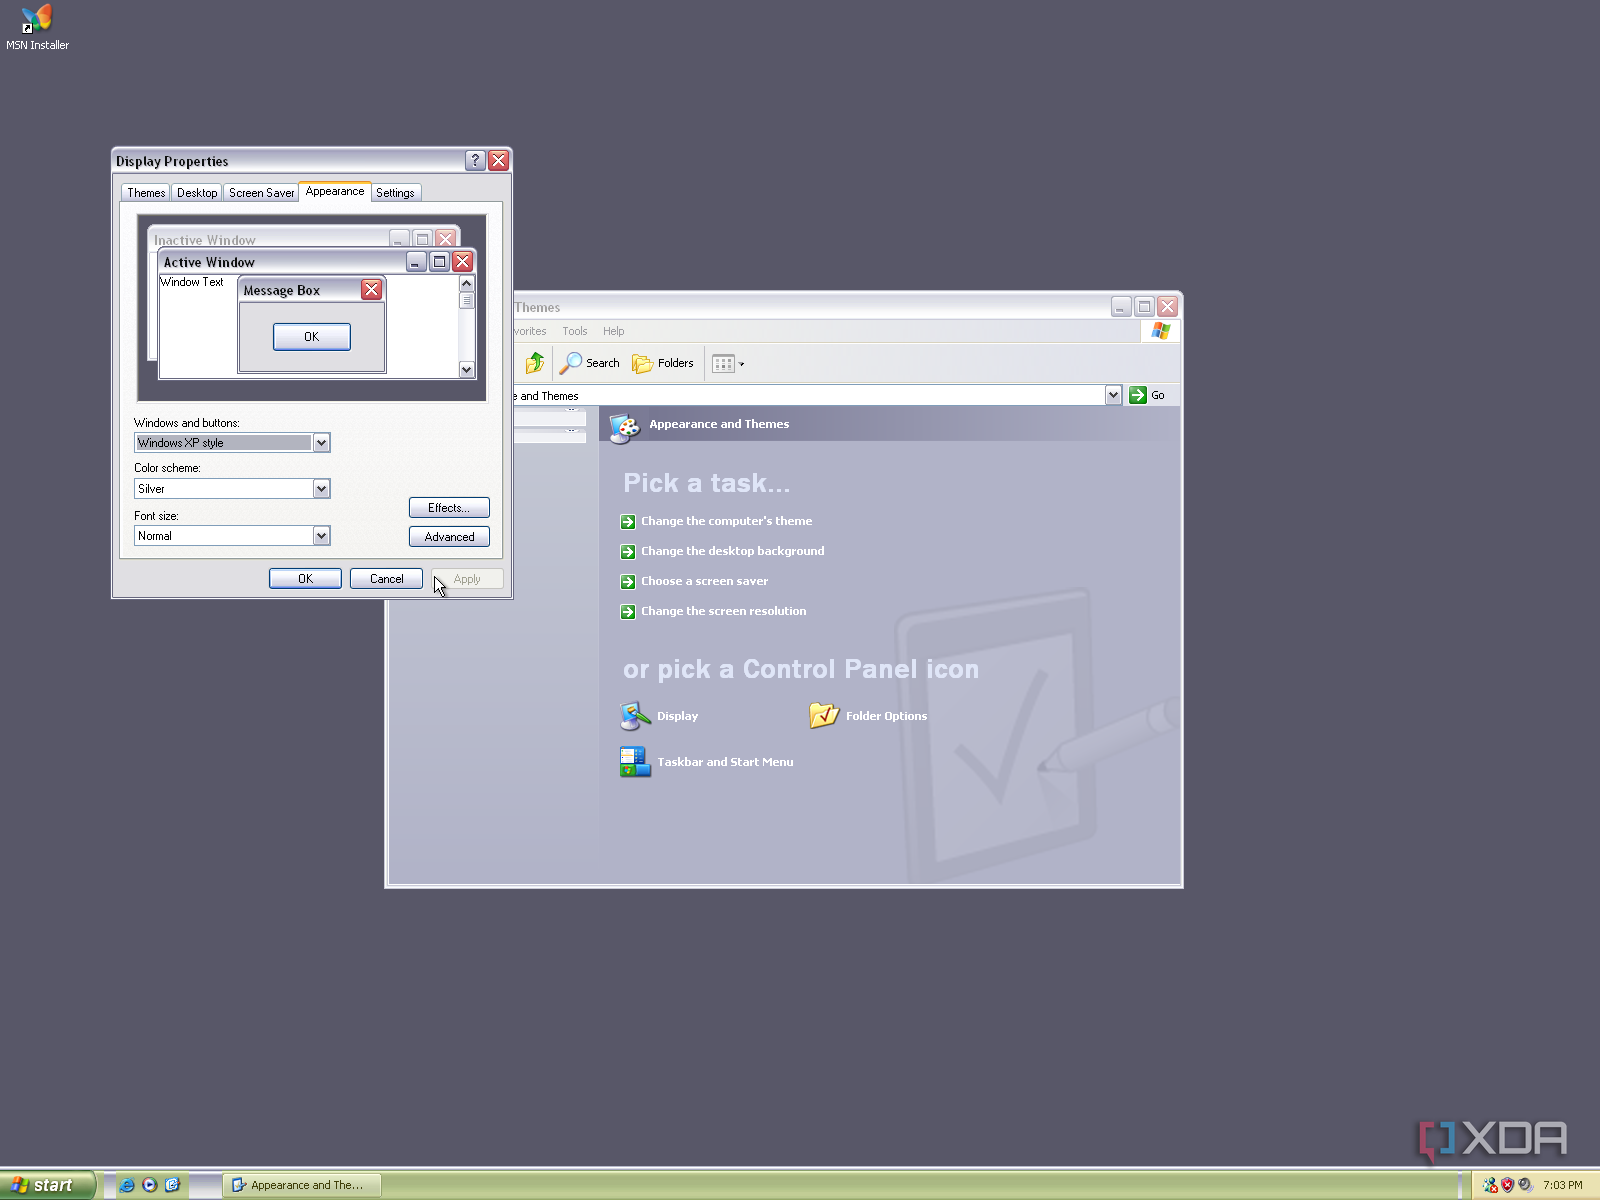Switch to the Desktop tab

(197, 193)
